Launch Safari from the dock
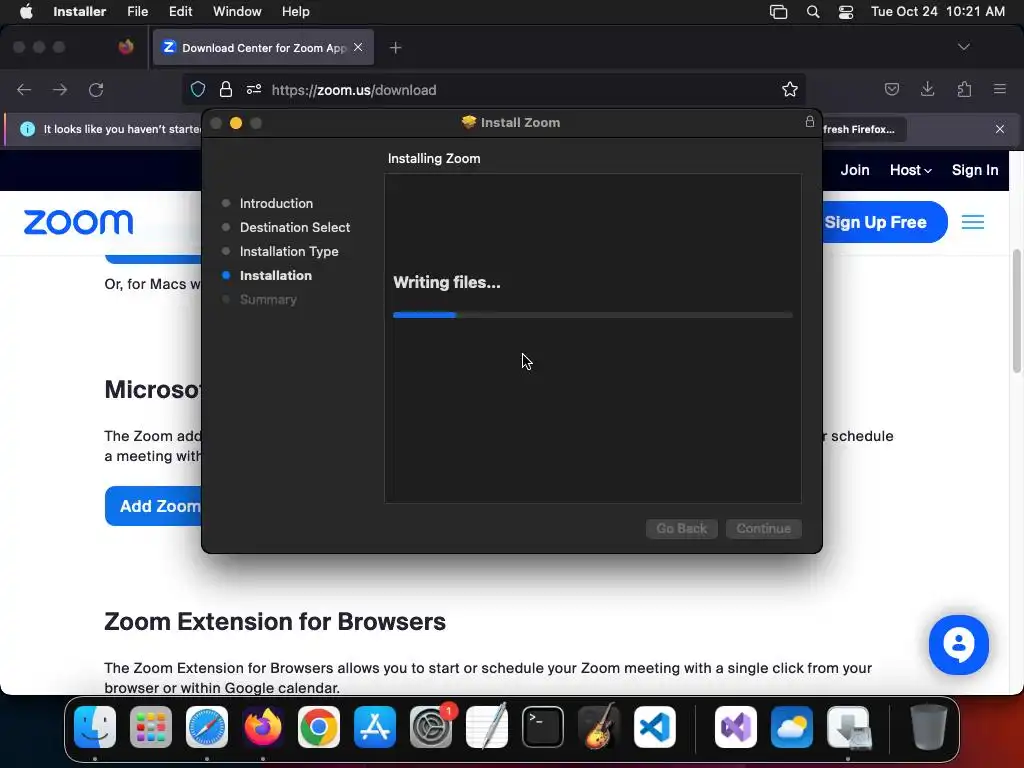This screenshot has height=768, width=1024. coord(207,727)
